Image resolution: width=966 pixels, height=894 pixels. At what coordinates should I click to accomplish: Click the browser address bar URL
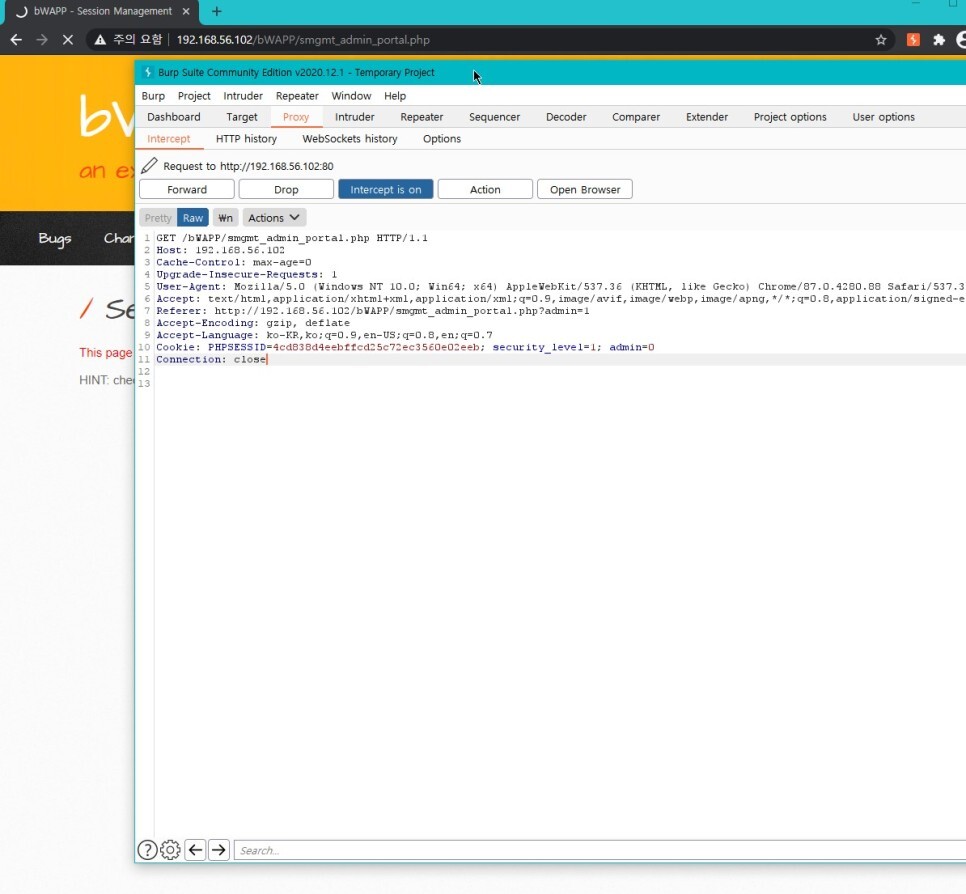coord(303,40)
